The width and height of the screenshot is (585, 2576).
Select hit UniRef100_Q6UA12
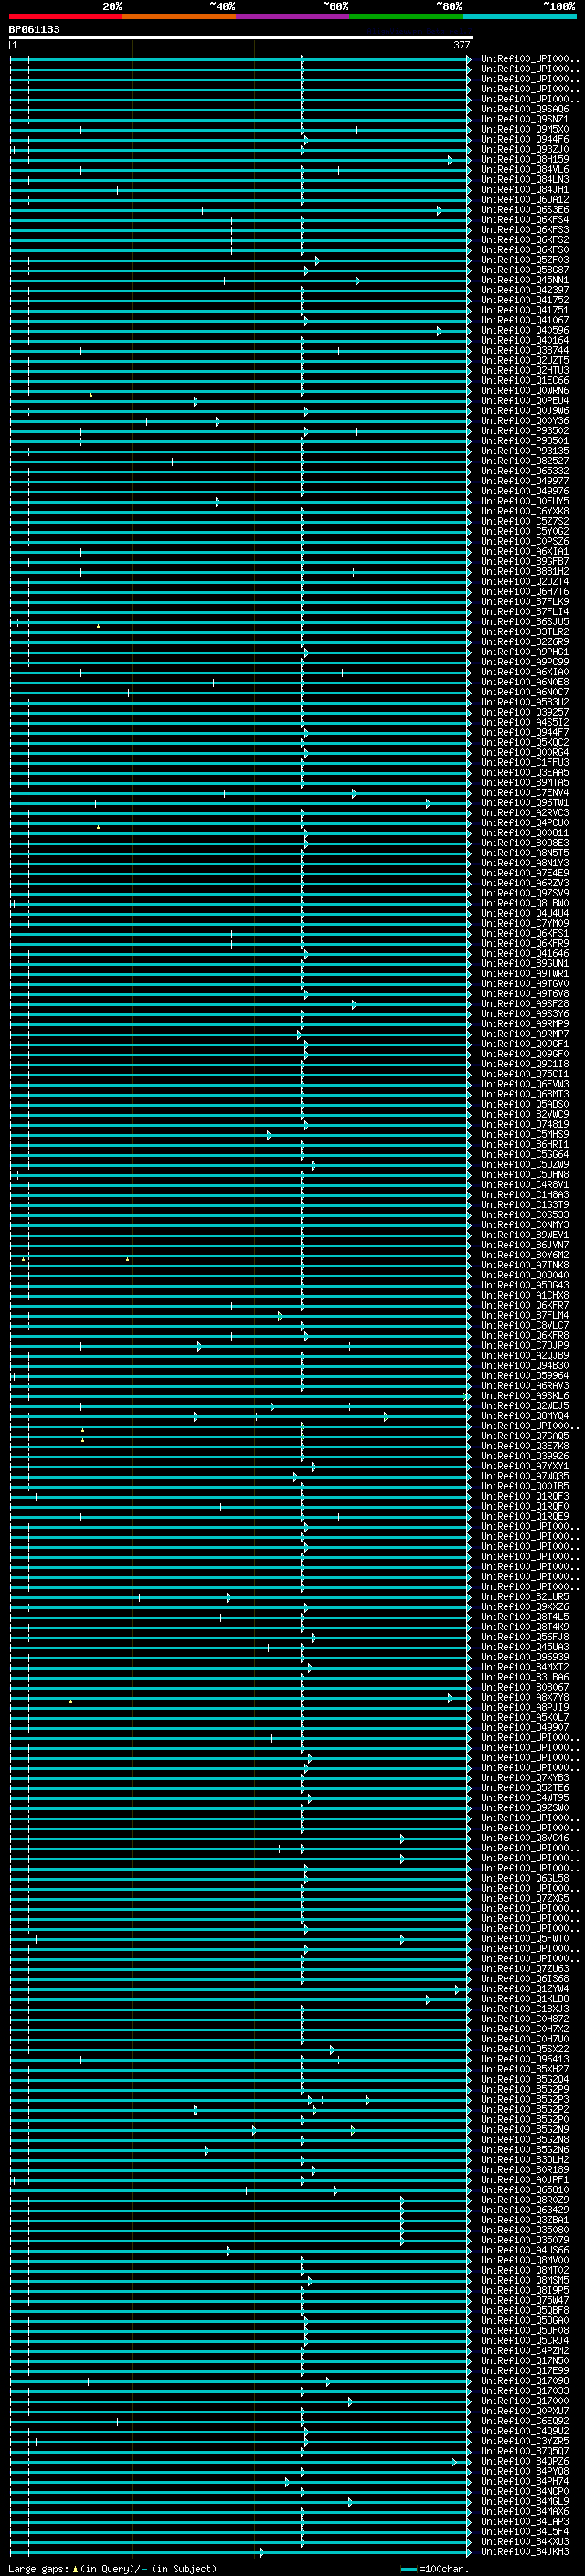pyautogui.click(x=524, y=199)
